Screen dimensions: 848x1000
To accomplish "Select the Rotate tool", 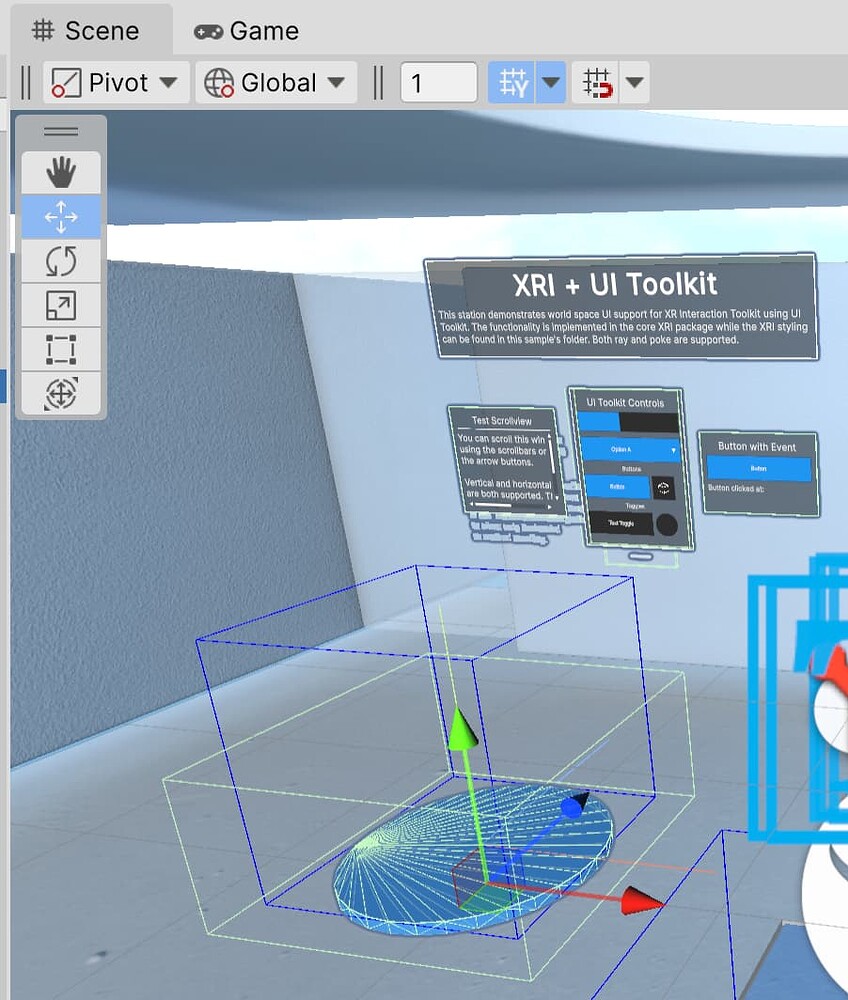I will (x=60, y=261).
